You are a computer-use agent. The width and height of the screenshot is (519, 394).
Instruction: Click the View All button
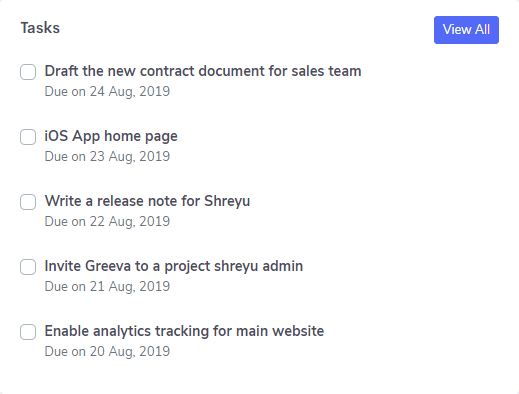point(466,30)
